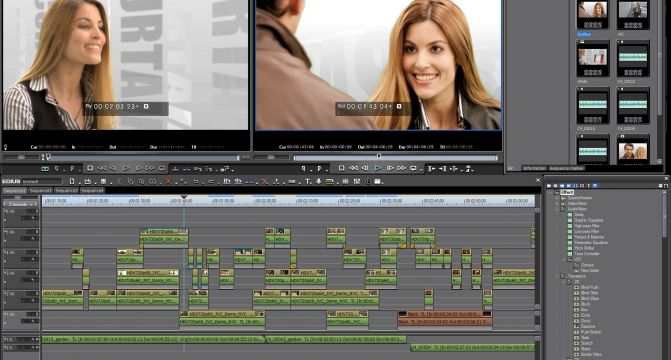Select couple clip thumbnail in bin

click(633, 150)
